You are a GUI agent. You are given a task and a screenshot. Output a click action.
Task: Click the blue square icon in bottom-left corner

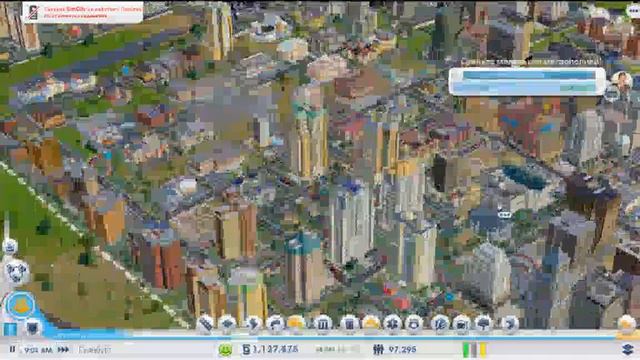[10, 329]
